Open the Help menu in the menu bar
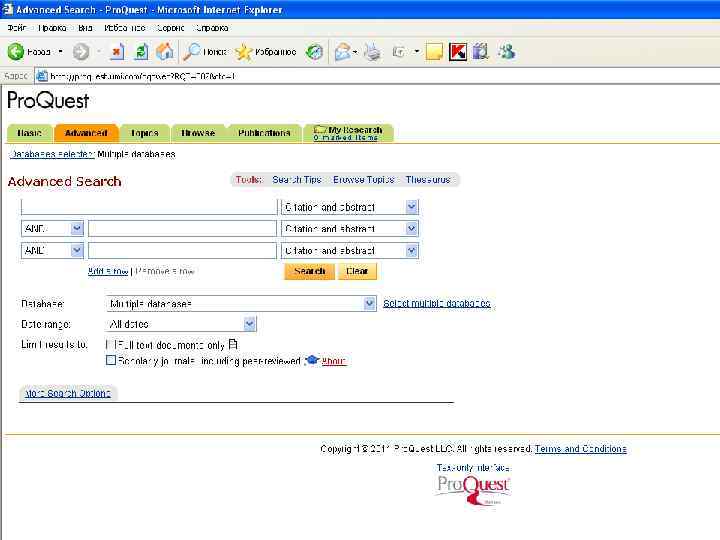The width and height of the screenshot is (720, 540). (212, 28)
